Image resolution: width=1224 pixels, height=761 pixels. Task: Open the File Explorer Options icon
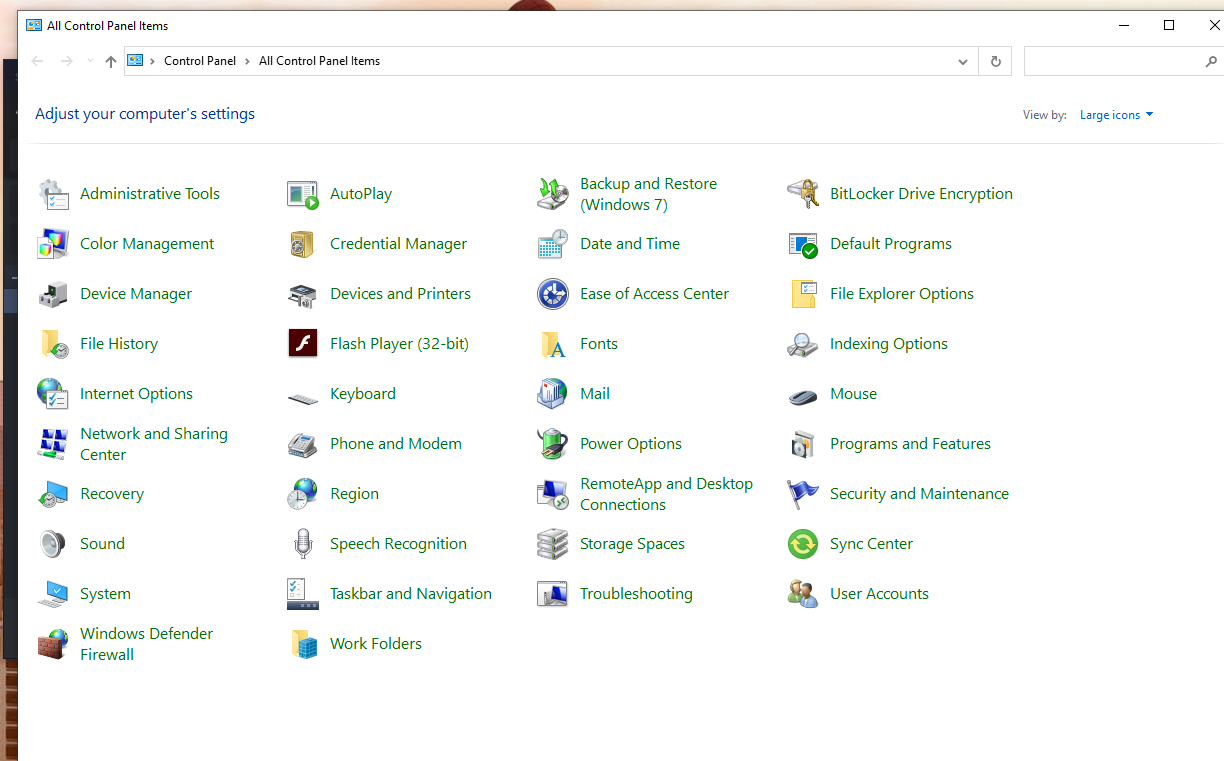point(803,294)
